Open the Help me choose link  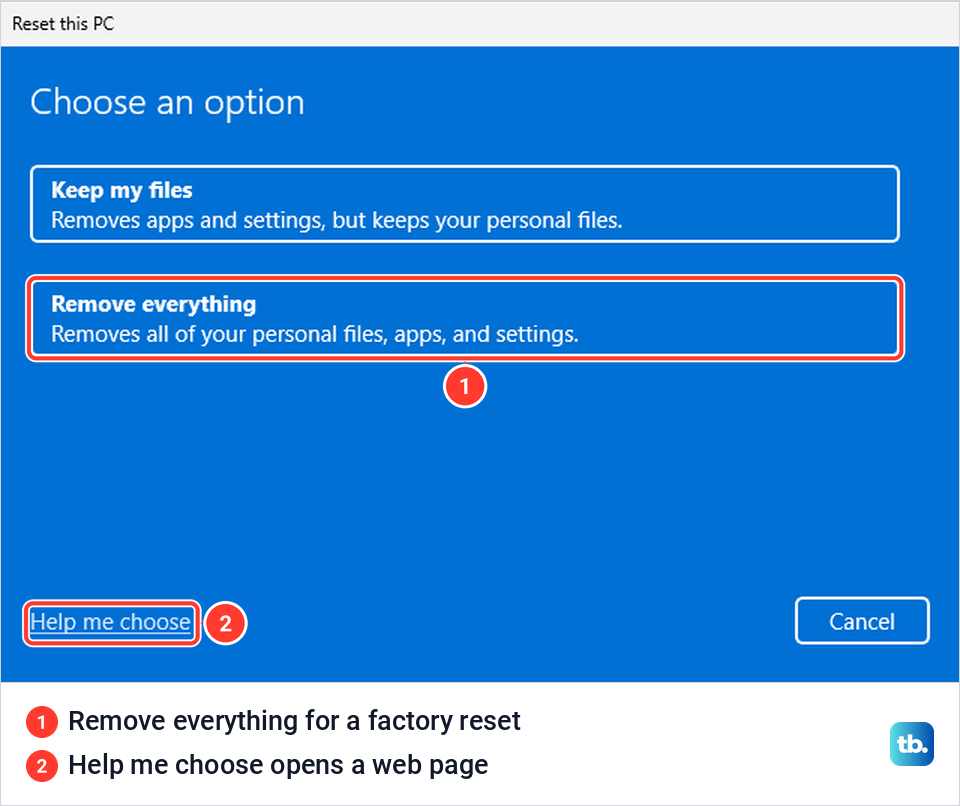point(111,622)
